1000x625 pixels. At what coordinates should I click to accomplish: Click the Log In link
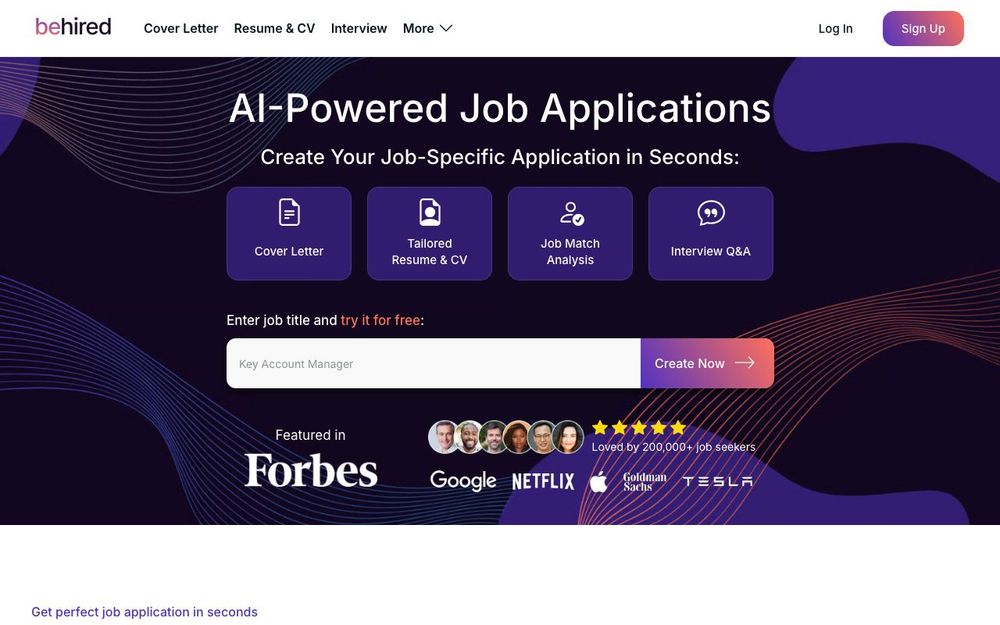836,28
